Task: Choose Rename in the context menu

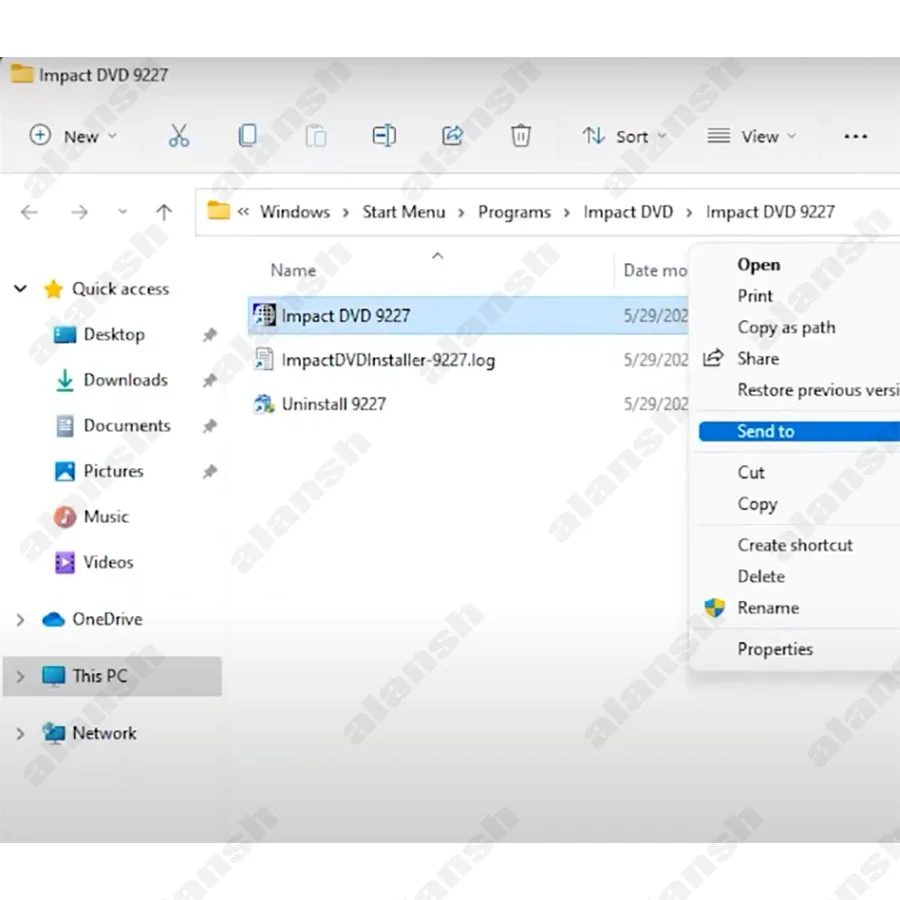Action: (768, 608)
